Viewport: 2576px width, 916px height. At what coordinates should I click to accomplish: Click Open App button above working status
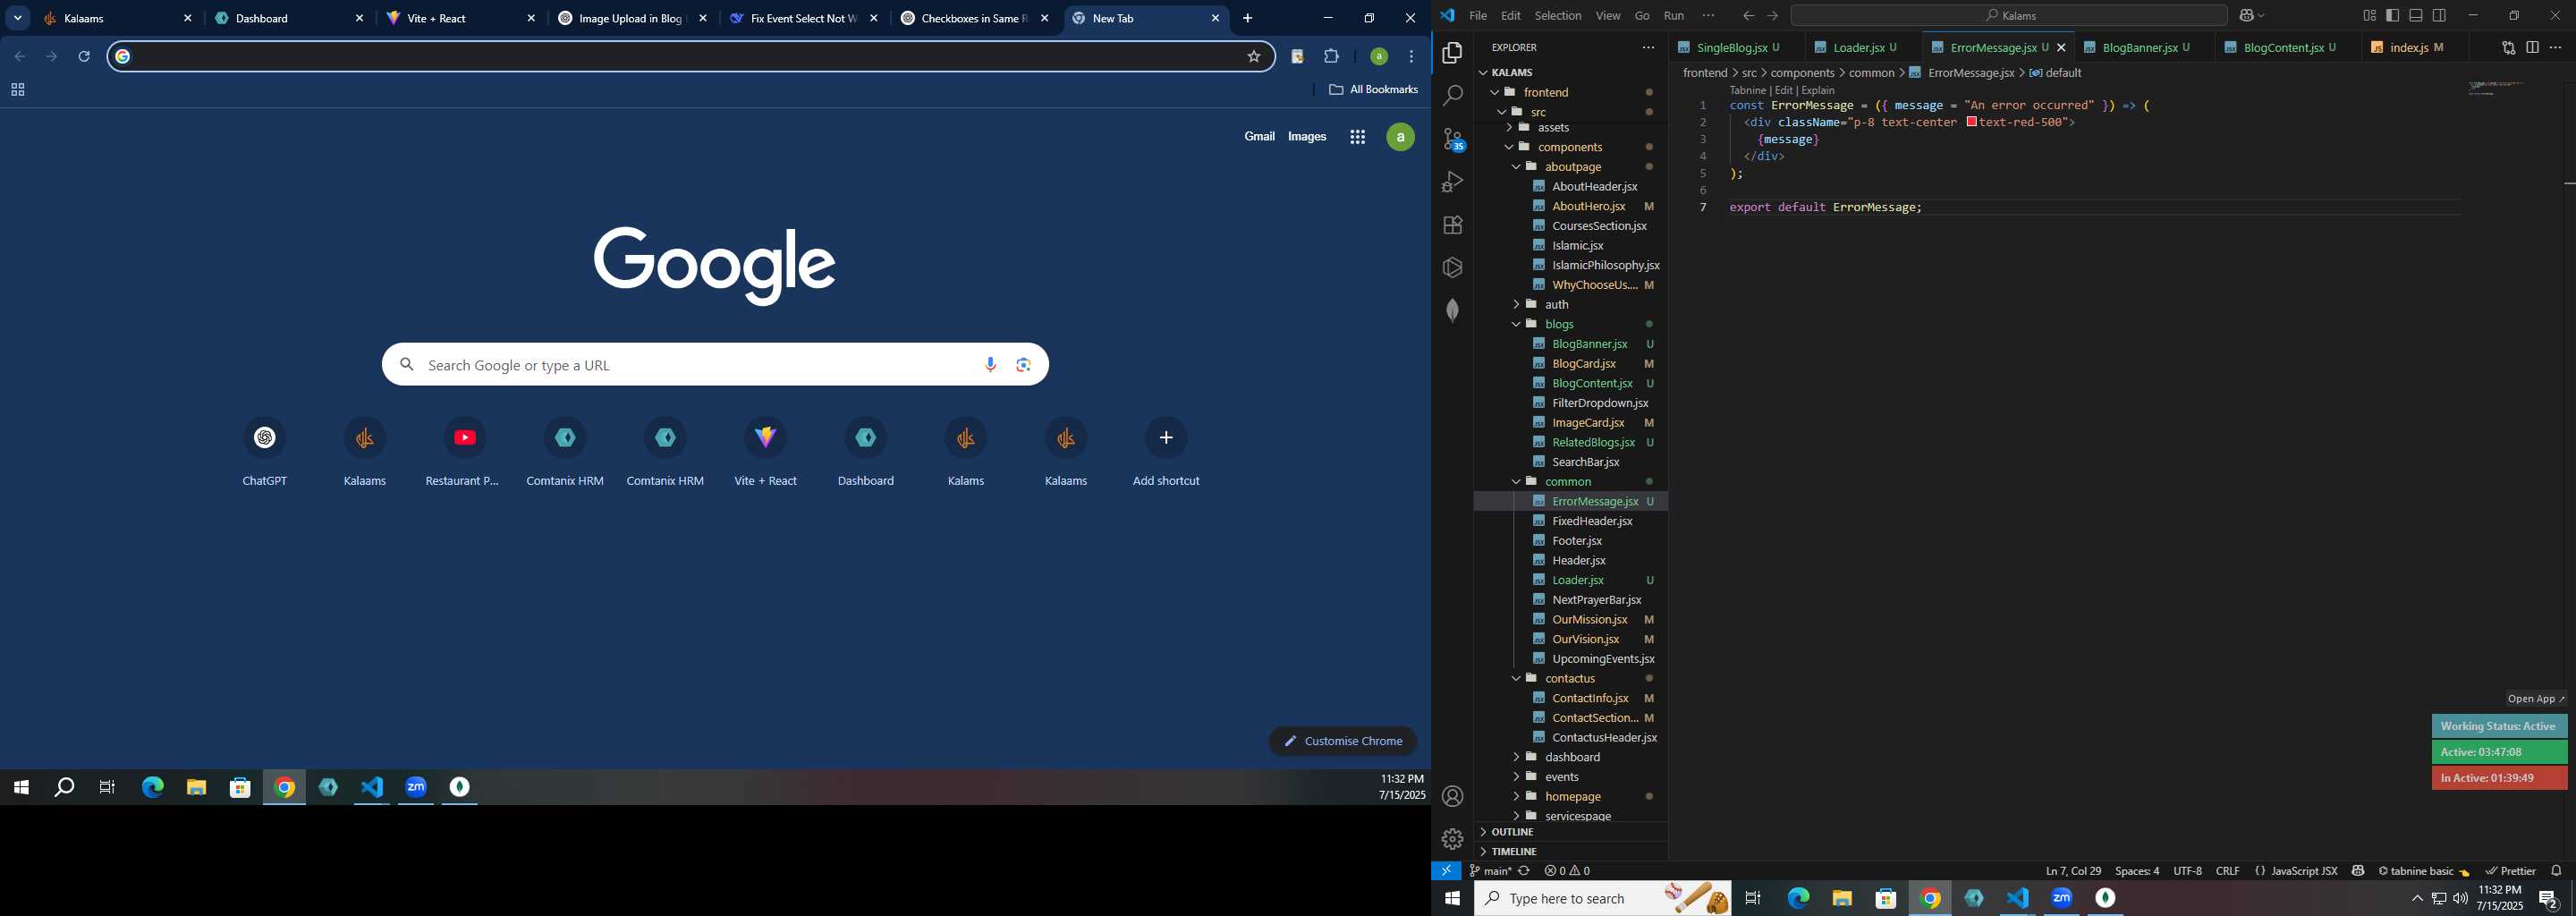point(2536,699)
